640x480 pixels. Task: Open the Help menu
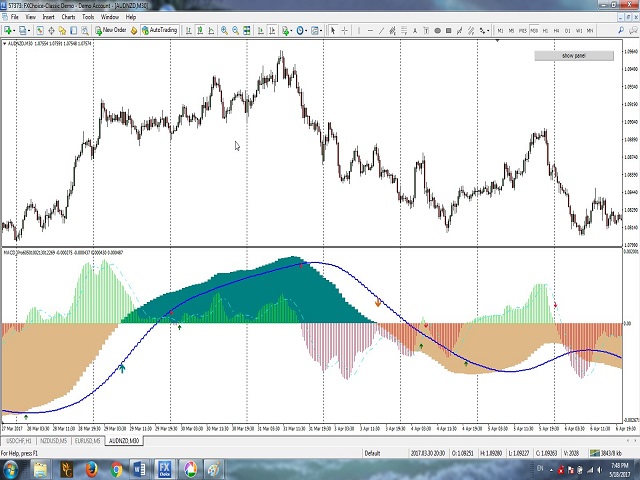pyautogui.click(x=131, y=17)
